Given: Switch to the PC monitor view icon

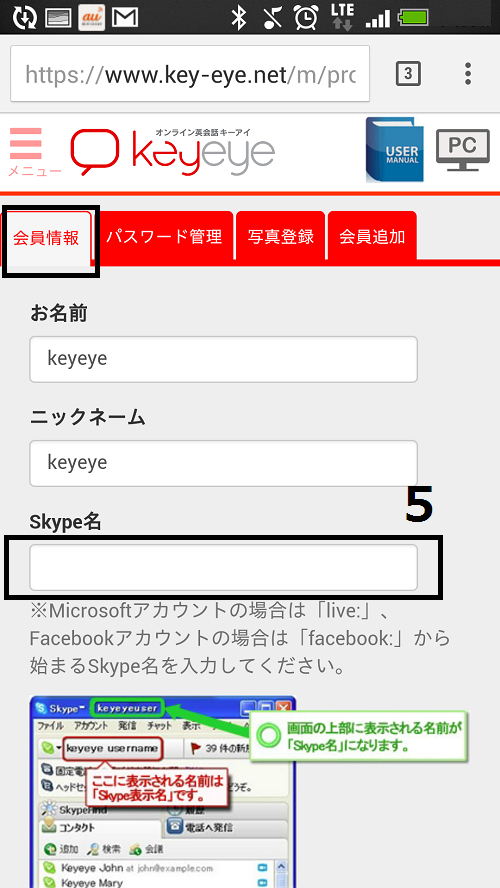Looking at the screenshot, I should pos(463,150).
